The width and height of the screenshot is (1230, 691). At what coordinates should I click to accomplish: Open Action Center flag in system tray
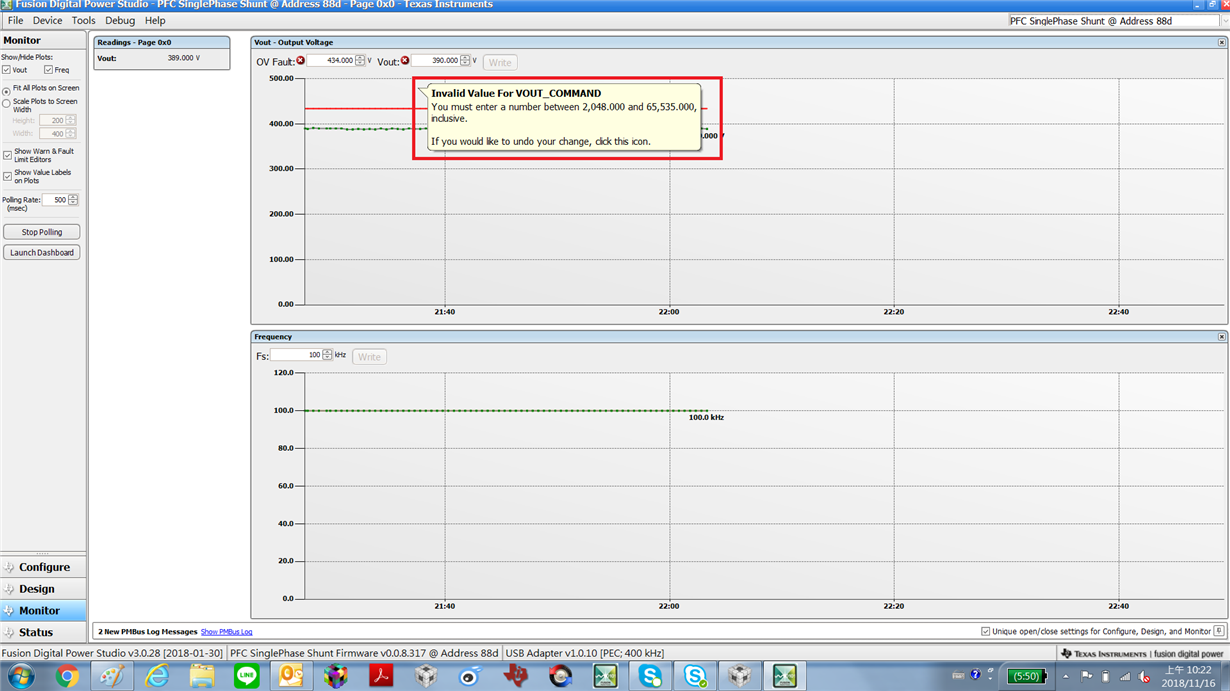click(1086, 677)
